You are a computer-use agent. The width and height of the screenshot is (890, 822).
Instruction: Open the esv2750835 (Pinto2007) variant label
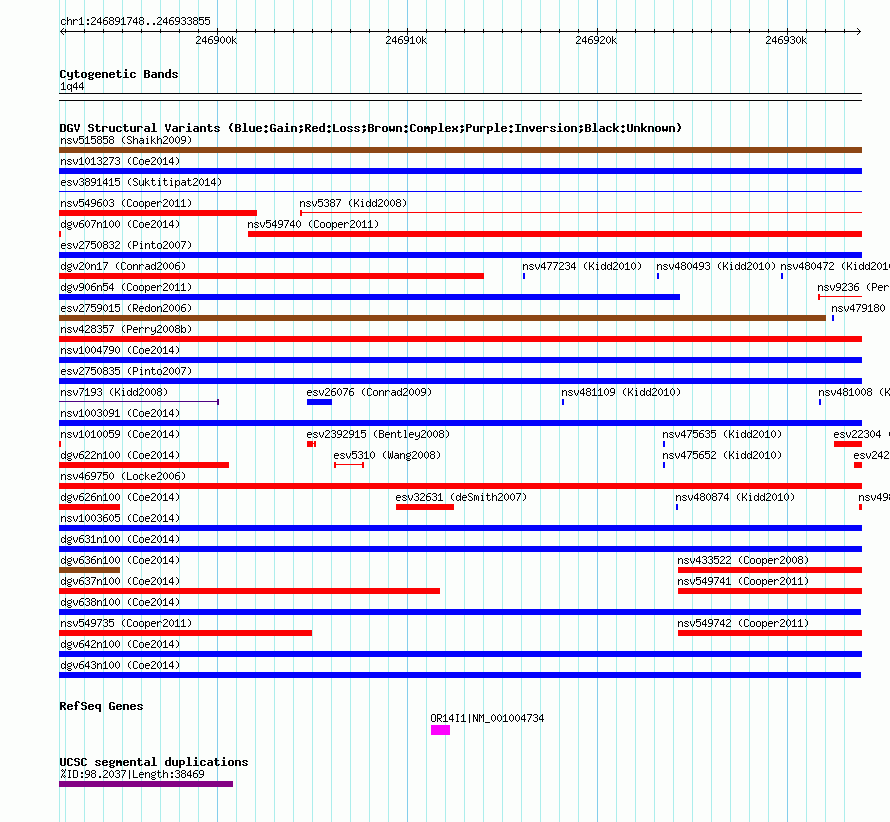point(126,371)
